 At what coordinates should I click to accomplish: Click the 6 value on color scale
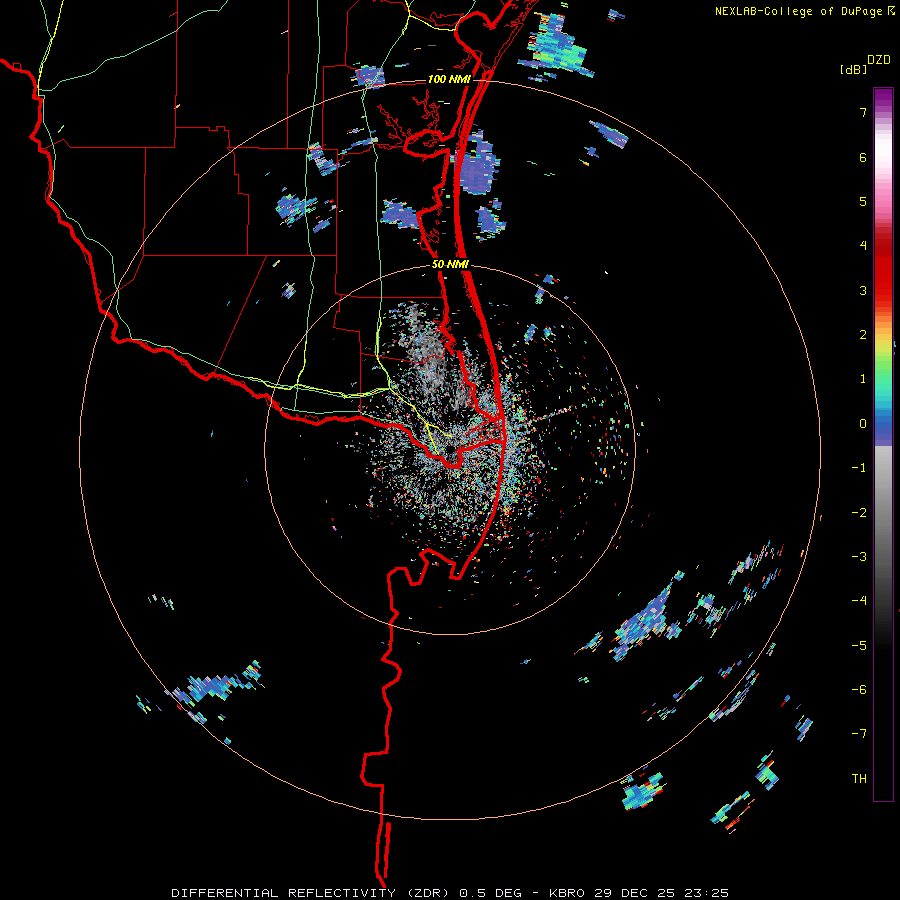863,157
